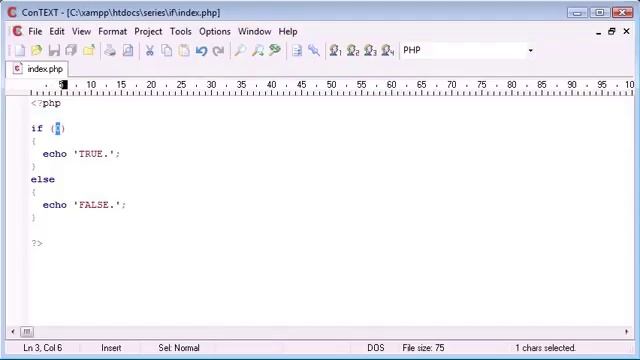Open Replace text tool
Viewport: 640px width, 360px height.
[x=275, y=51]
